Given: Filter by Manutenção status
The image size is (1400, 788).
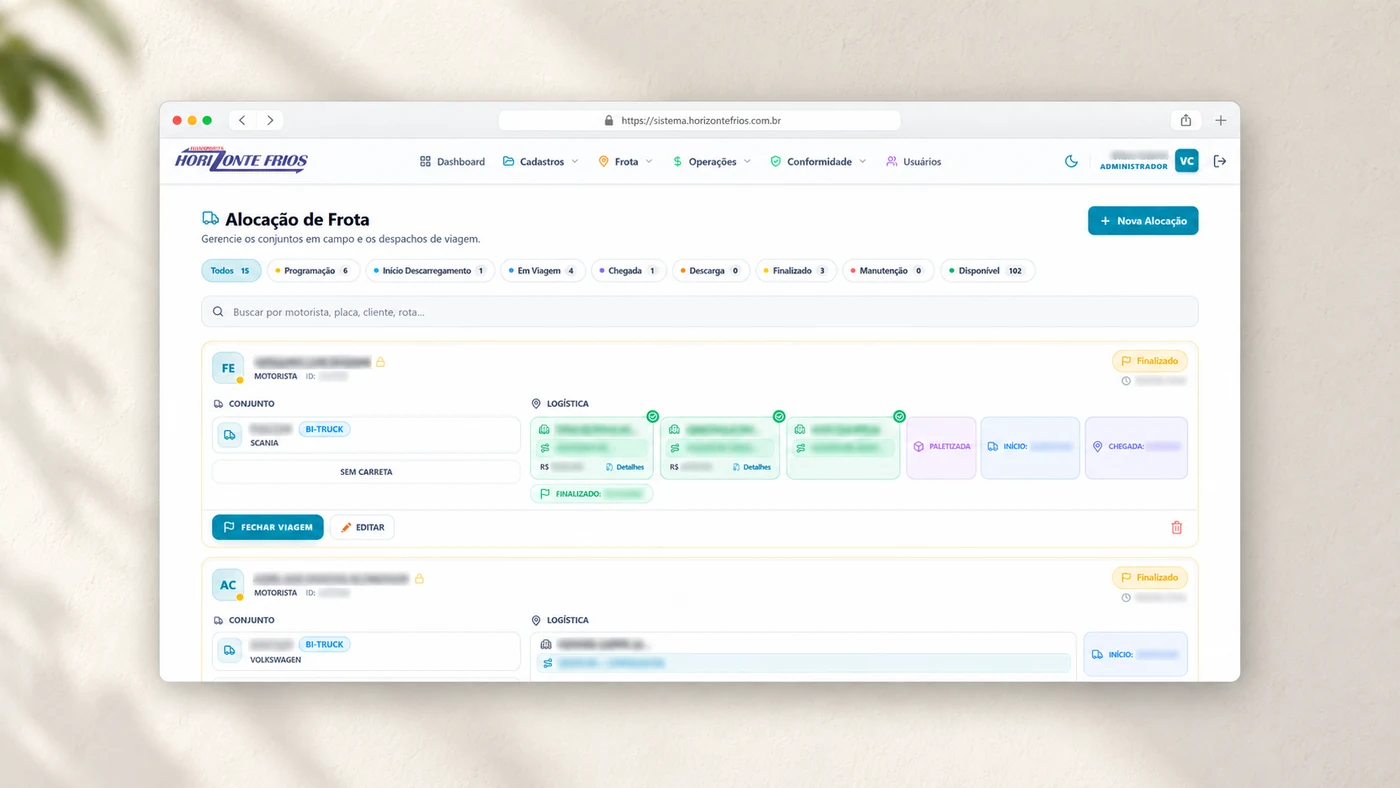Looking at the screenshot, I should pos(888,271).
